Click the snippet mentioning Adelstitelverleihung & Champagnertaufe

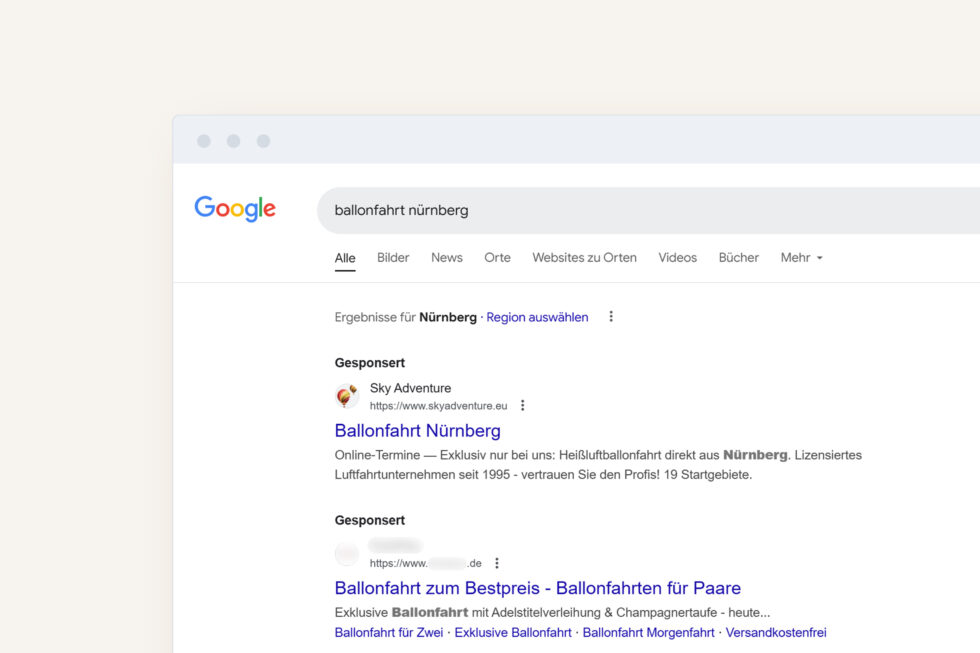[x=552, y=612]
